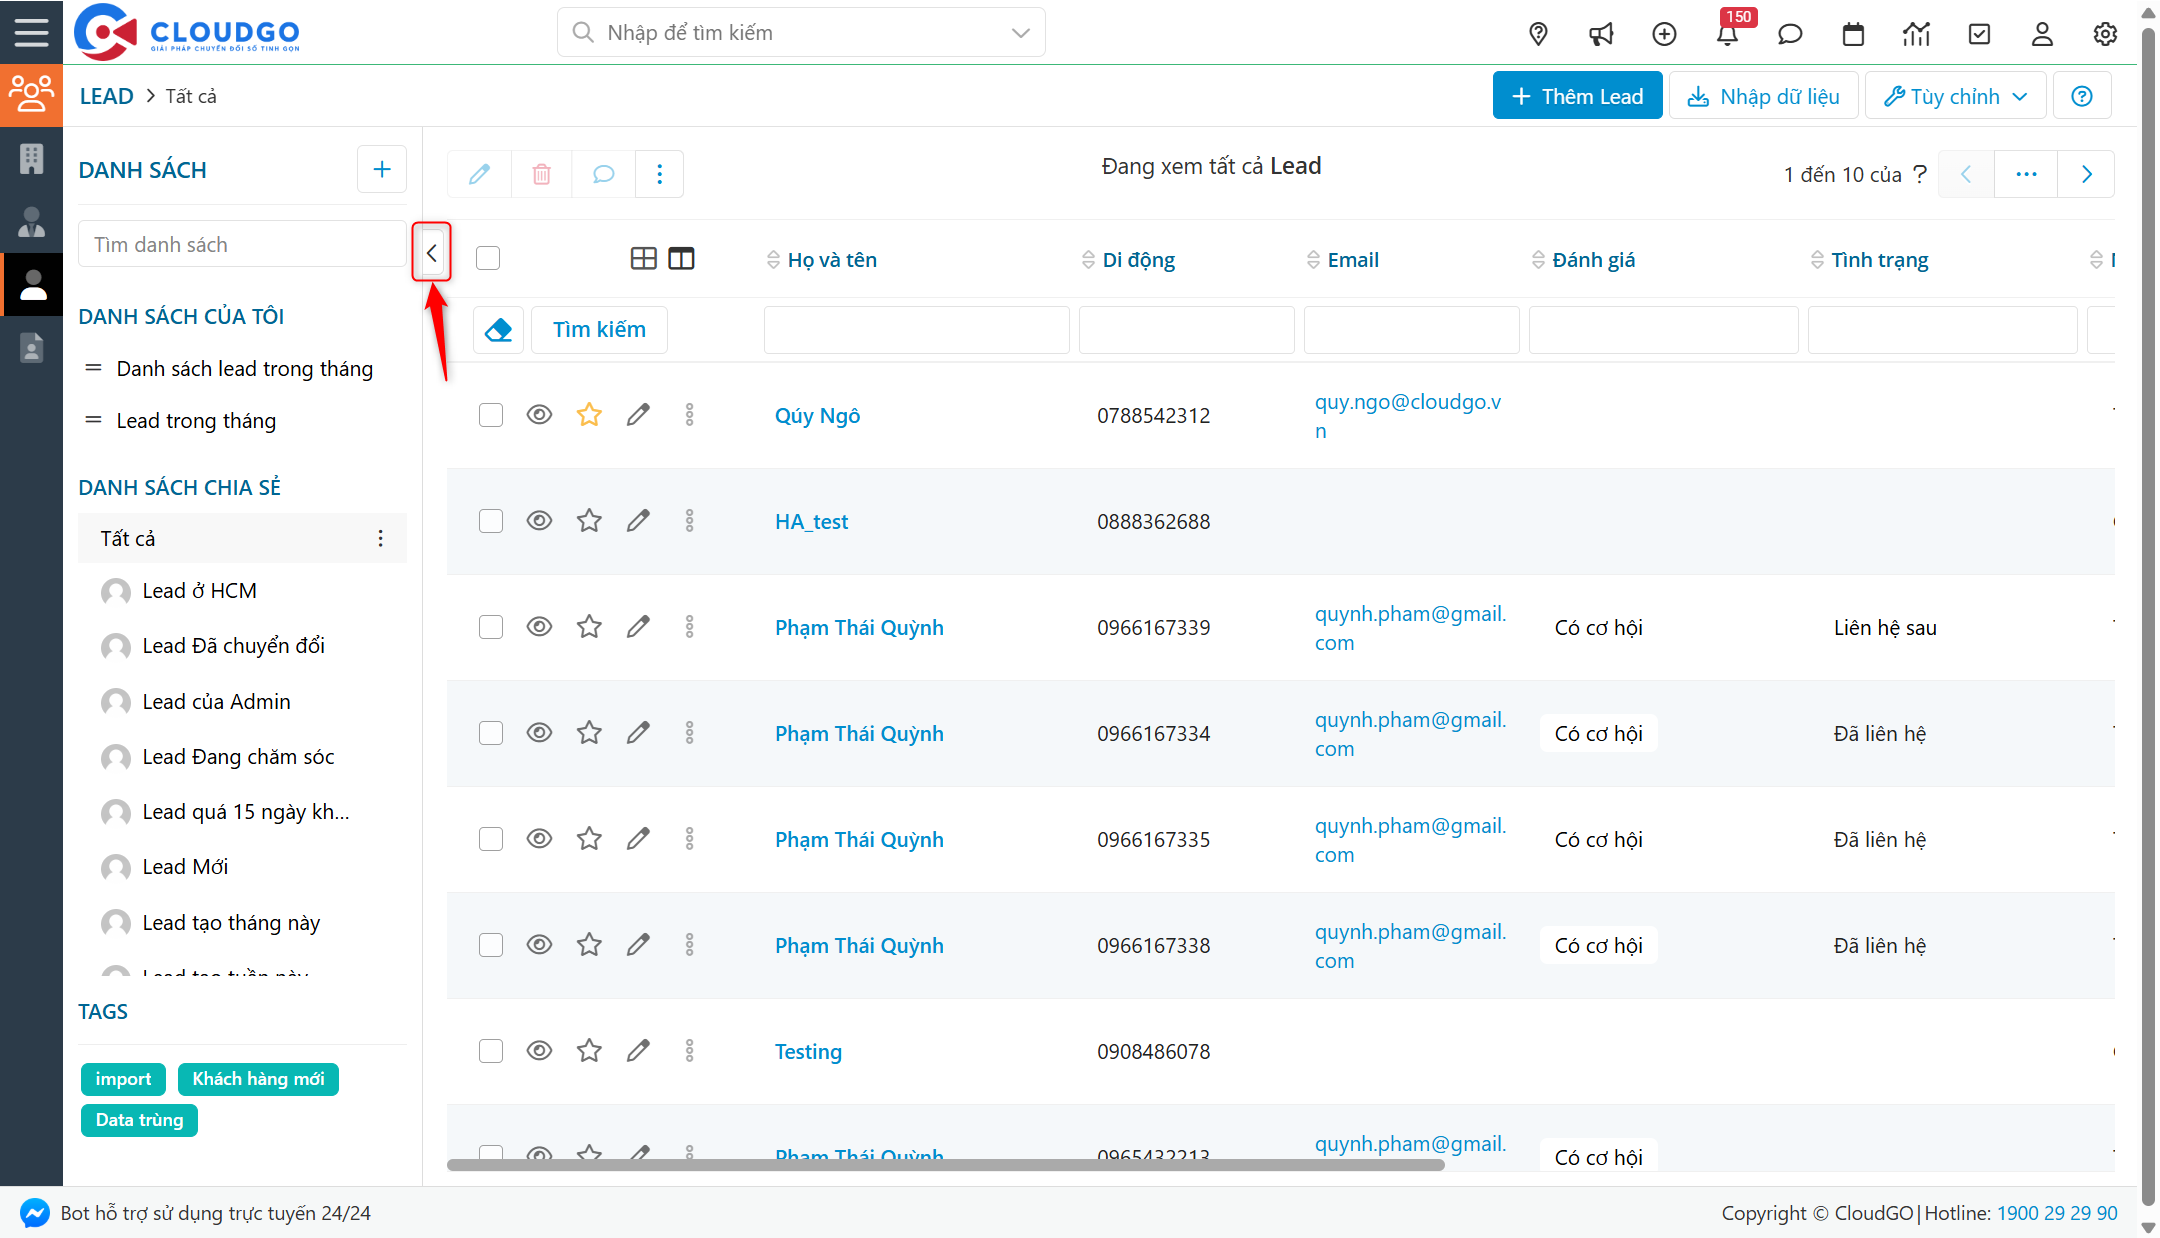This screenshot has height=1238, width=2160.
Task: Open the notifications bell icon
Action: click(x=1727, y=34)
